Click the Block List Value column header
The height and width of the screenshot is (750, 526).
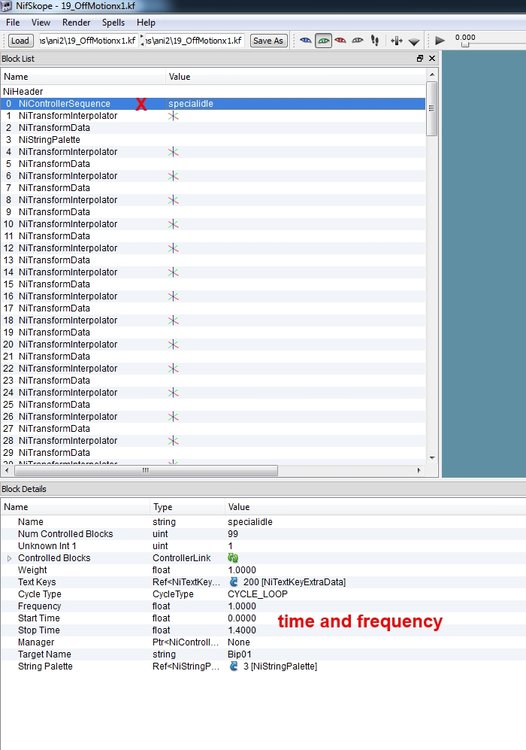(x=296, y=77)
